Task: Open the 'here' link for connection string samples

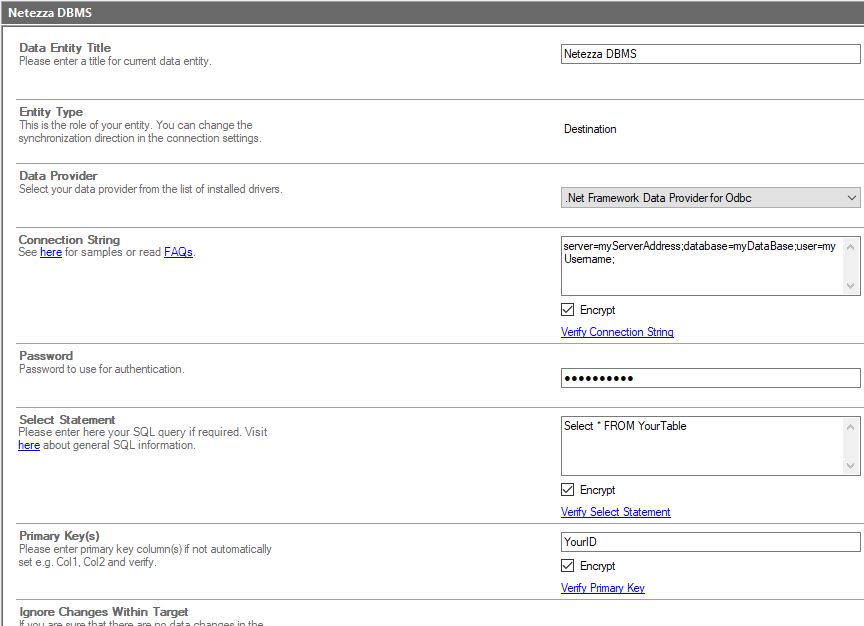Action: coord(51,252)
